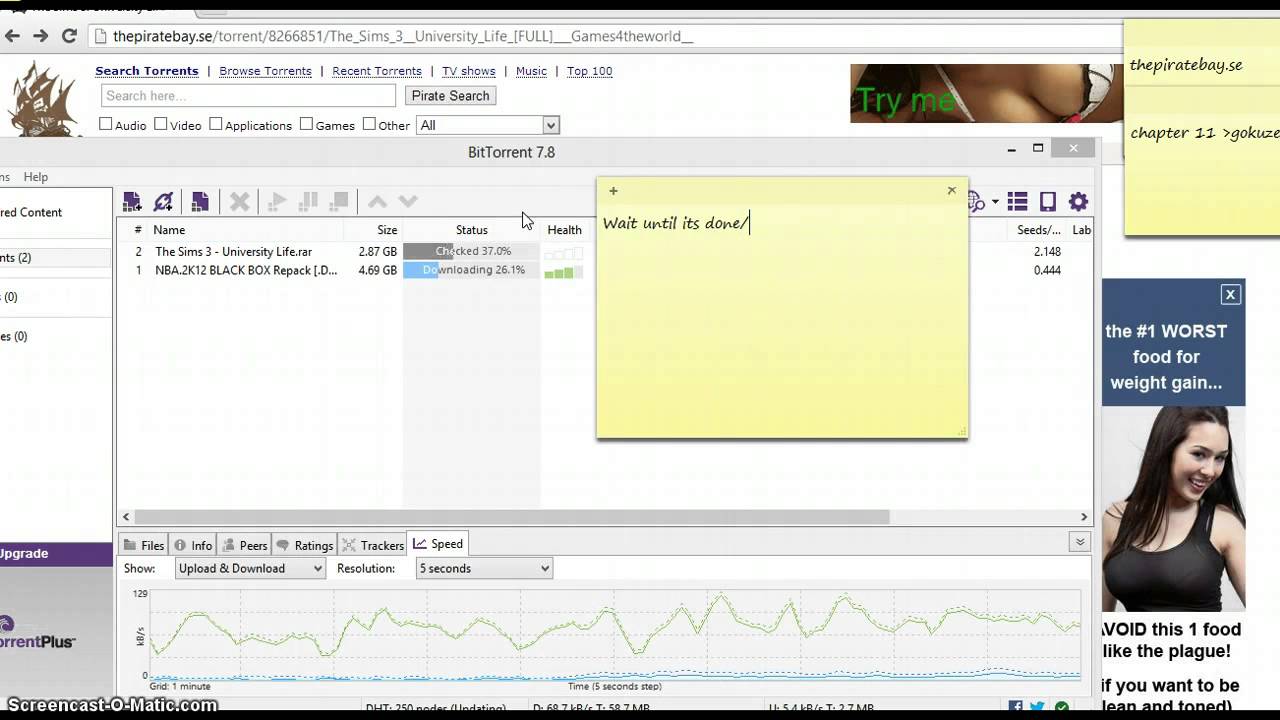Go forward in Chrome browser
This screenshot has width=1280, height=720.
tap(40, 36)
